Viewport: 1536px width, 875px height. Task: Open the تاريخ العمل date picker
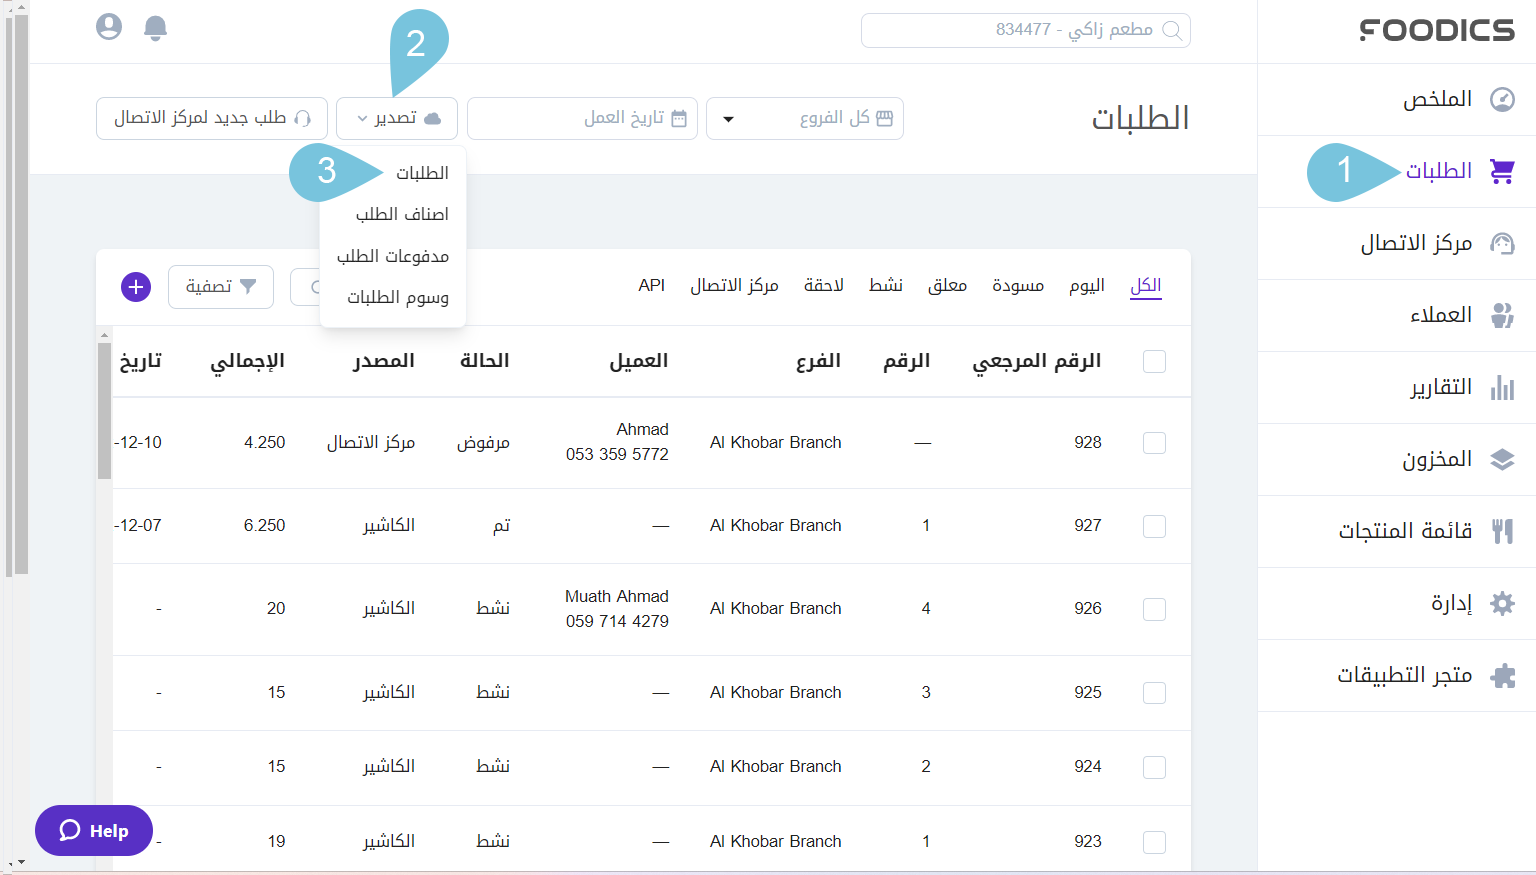pyautogui.click(x=582, y=118)
